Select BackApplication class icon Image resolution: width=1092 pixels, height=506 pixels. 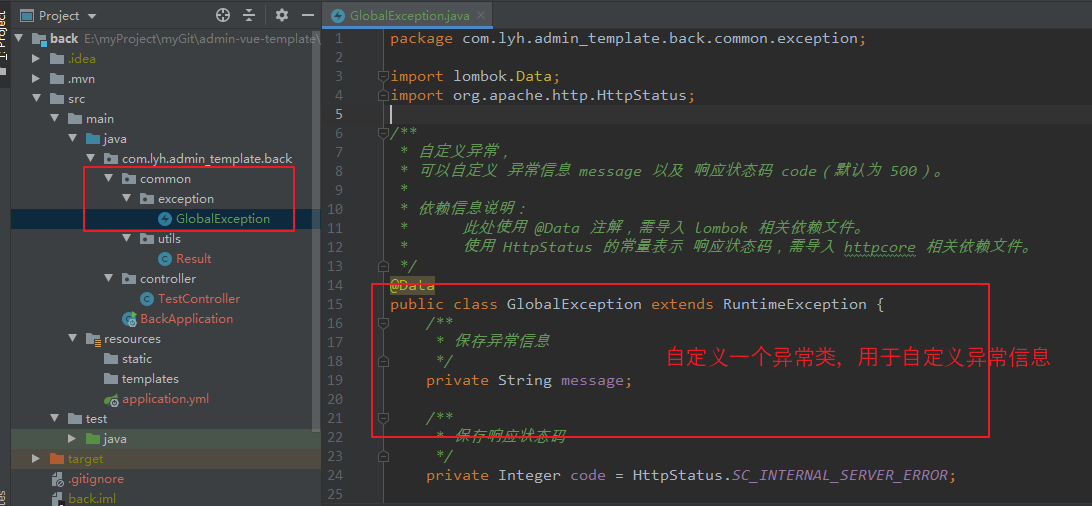[130, 319]
